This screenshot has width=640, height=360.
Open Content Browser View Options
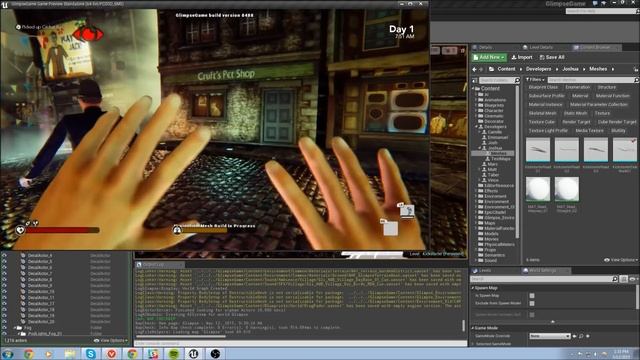pyautogui.click(x=620, y=260)
